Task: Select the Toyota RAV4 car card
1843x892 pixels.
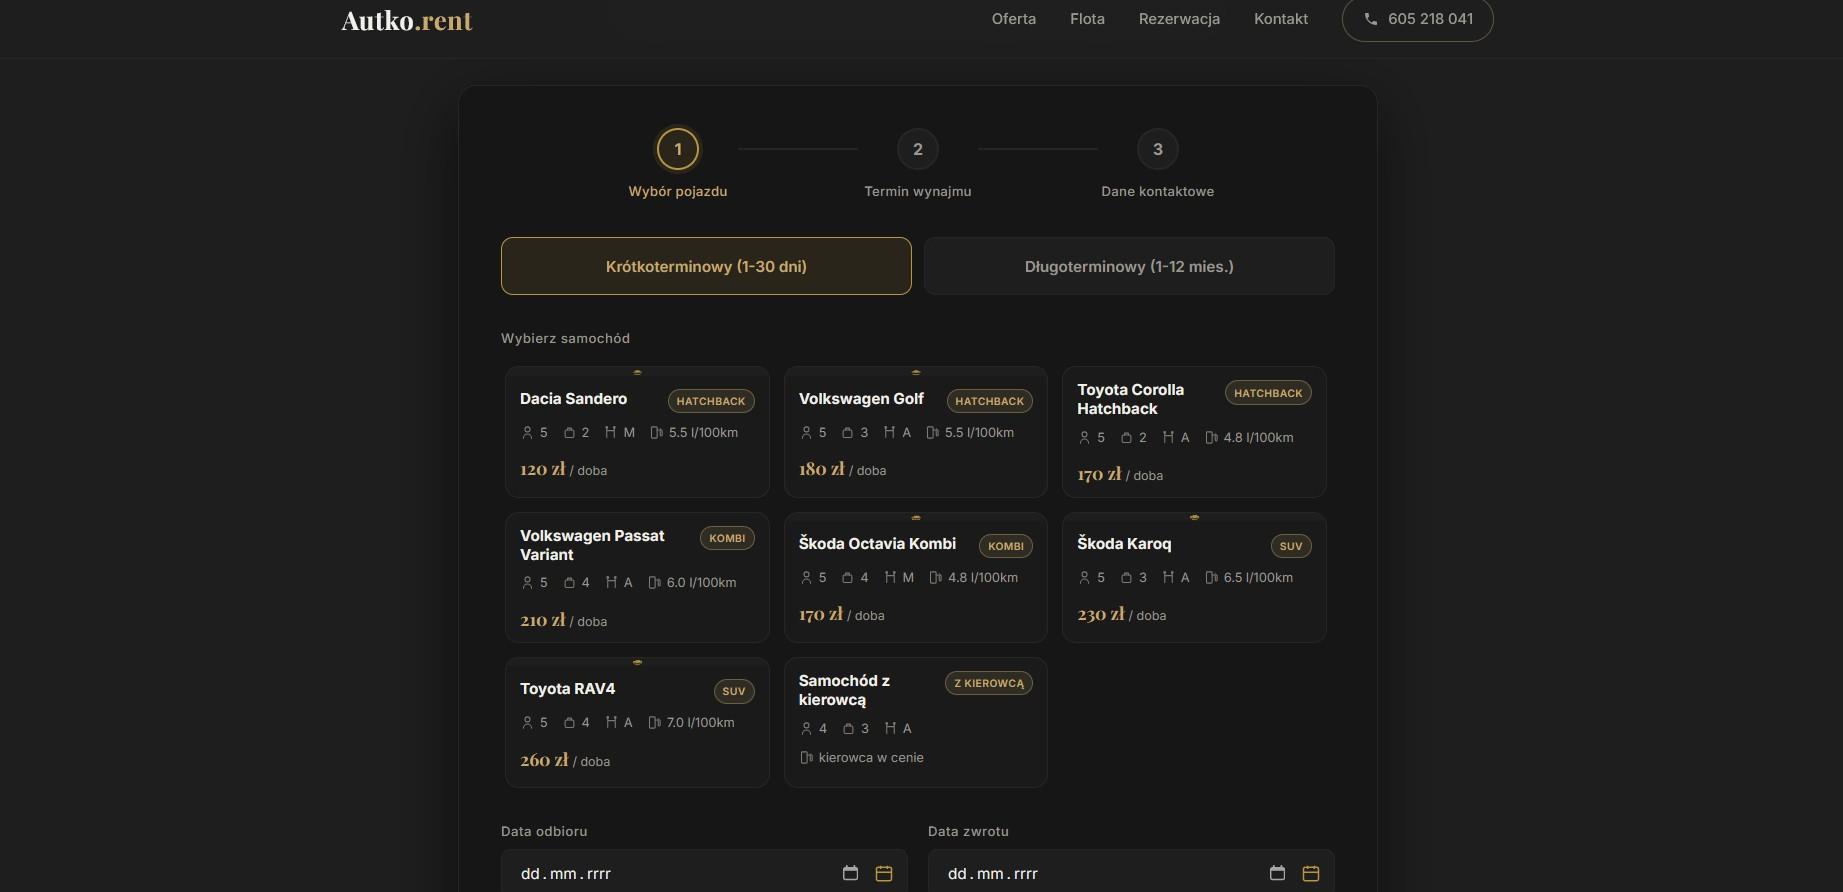Action: (637, 723)
